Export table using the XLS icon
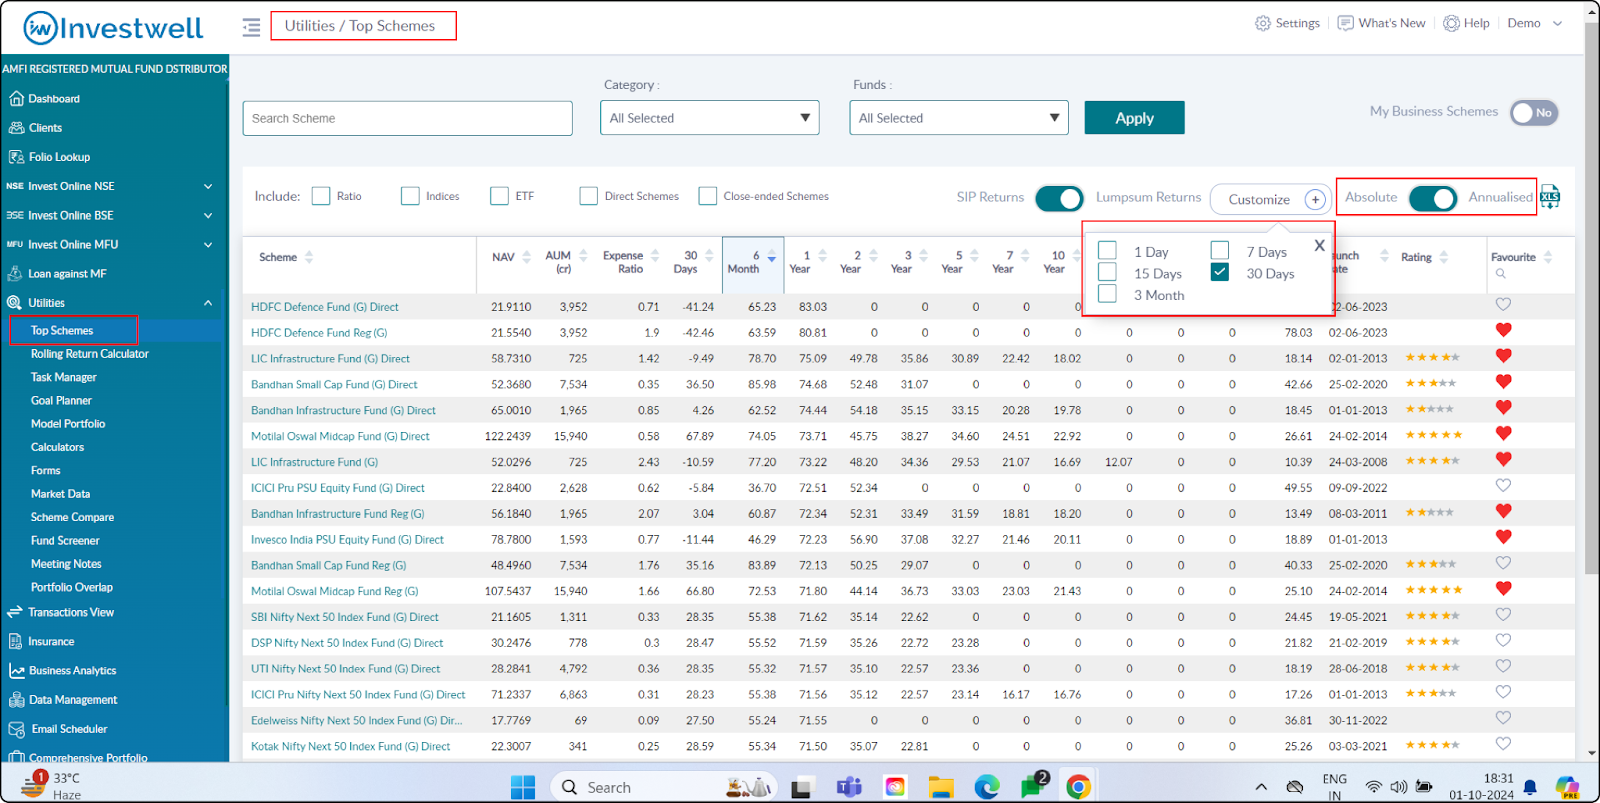Image resolution: width=1600 pixels, height=803 pixels. pyautogui.click(x=1550, y=196)
